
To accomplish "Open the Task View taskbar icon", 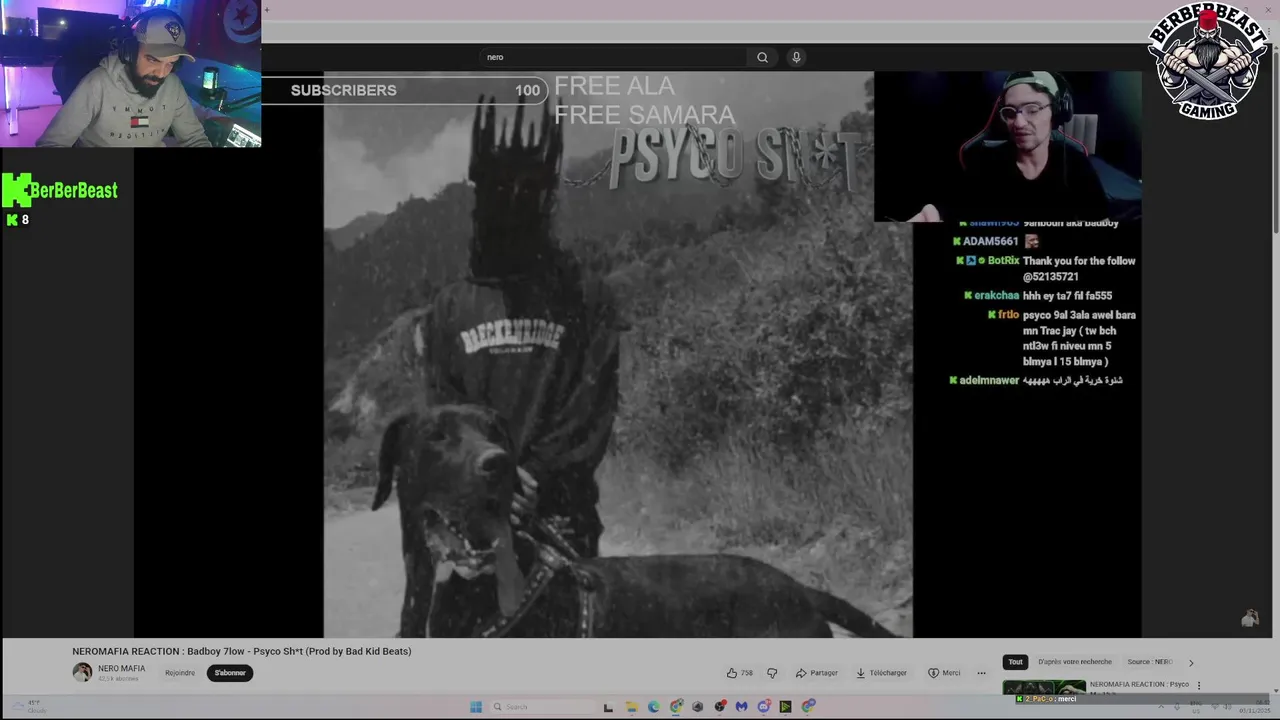I will [608, 707].
